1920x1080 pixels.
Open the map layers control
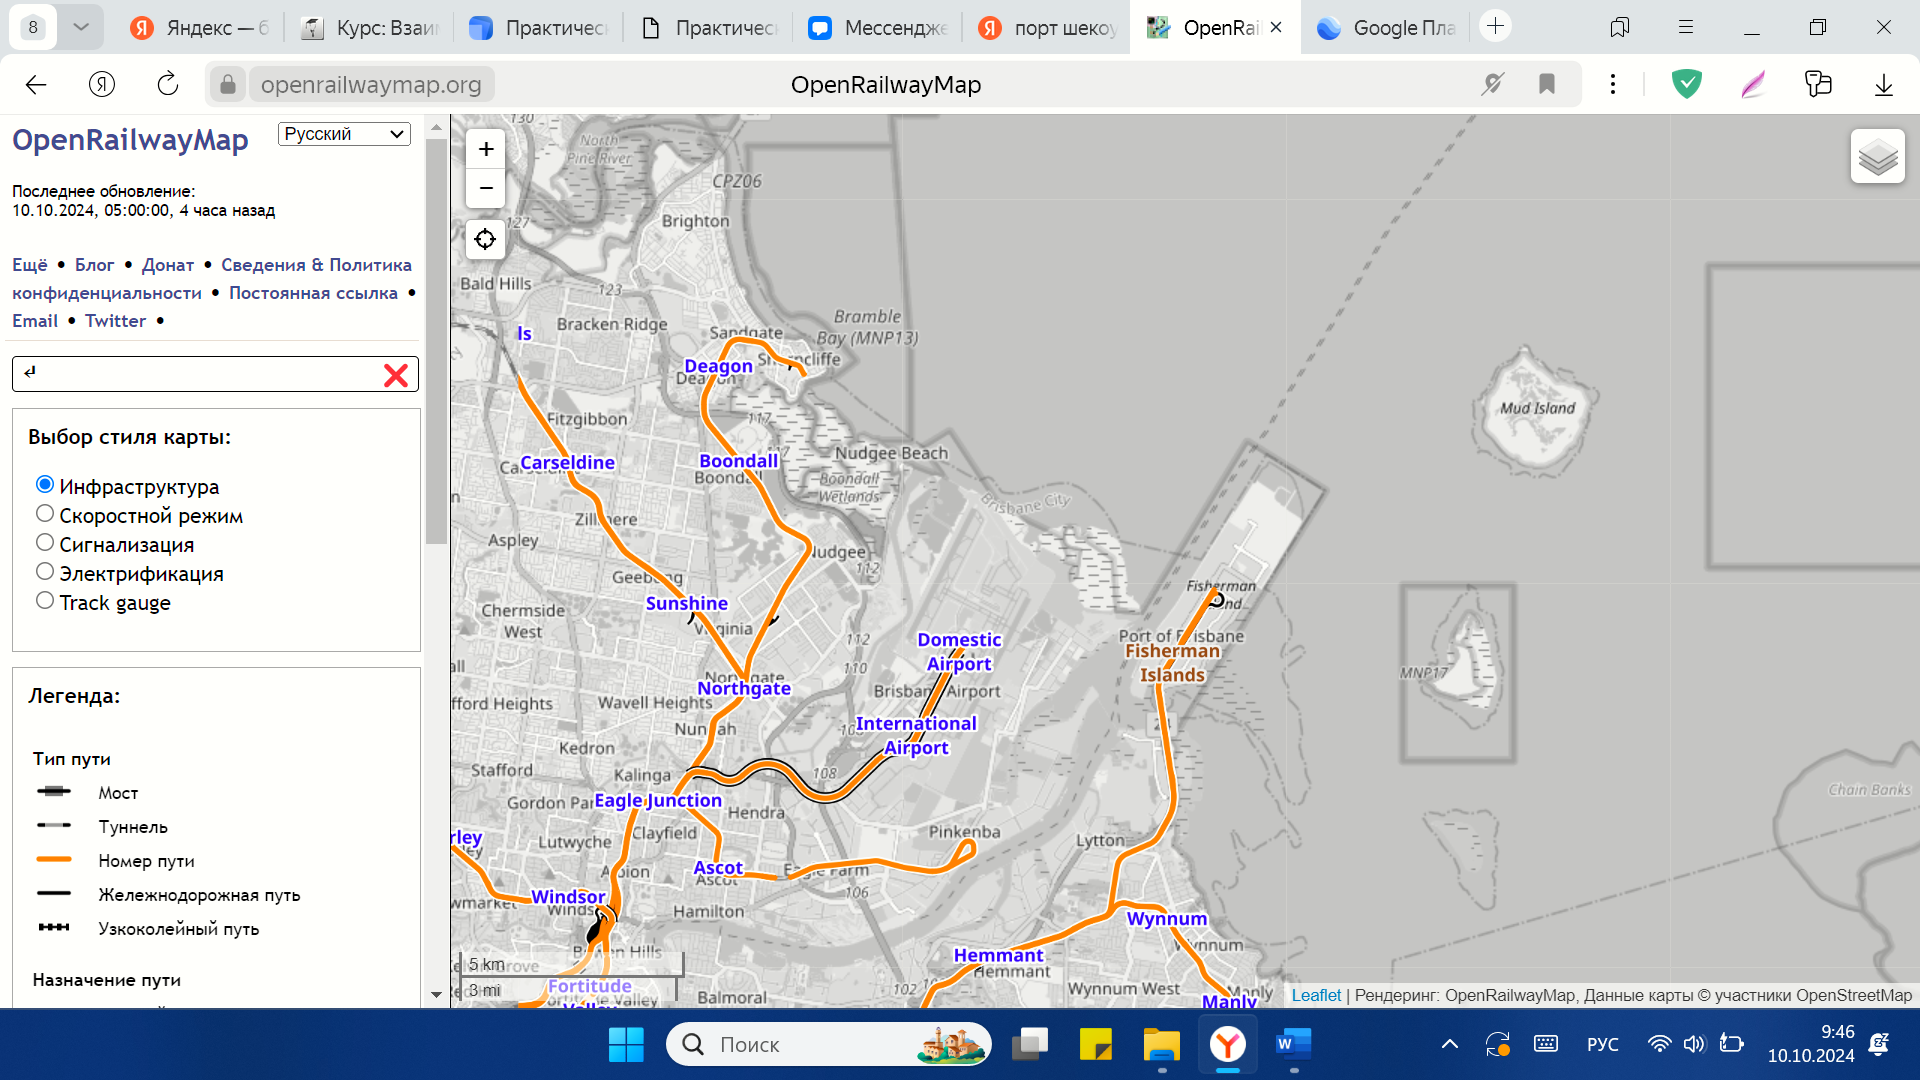pos(1877,157)
